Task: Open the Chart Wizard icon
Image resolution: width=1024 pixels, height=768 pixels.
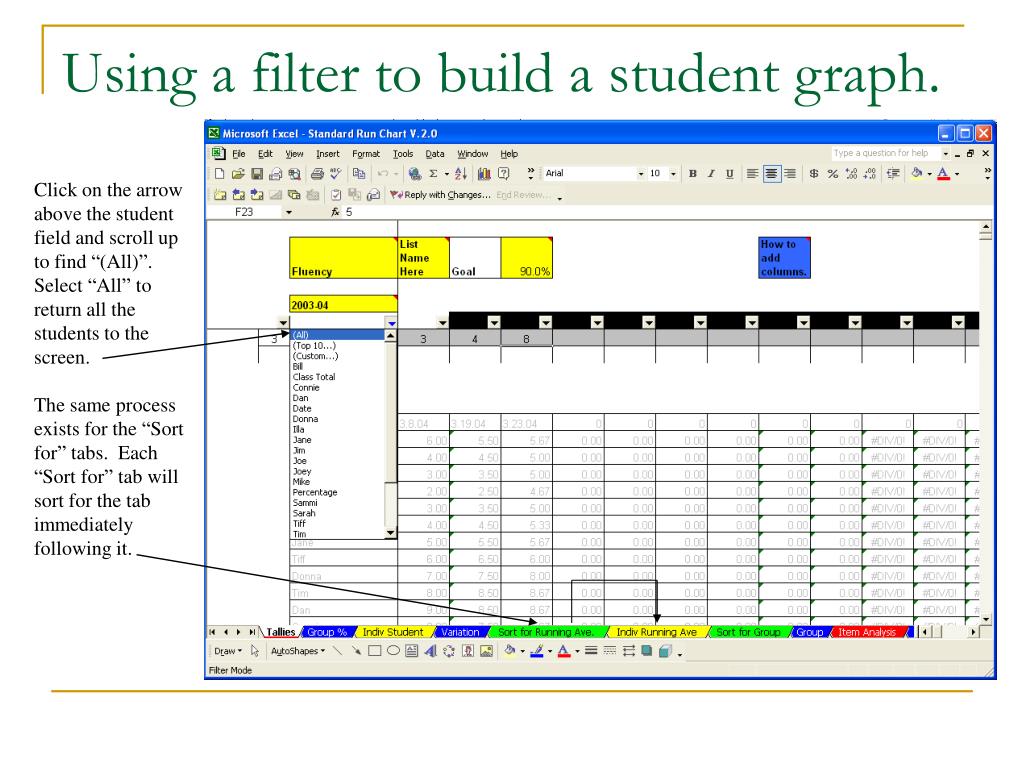Action: tap(484, 174)
